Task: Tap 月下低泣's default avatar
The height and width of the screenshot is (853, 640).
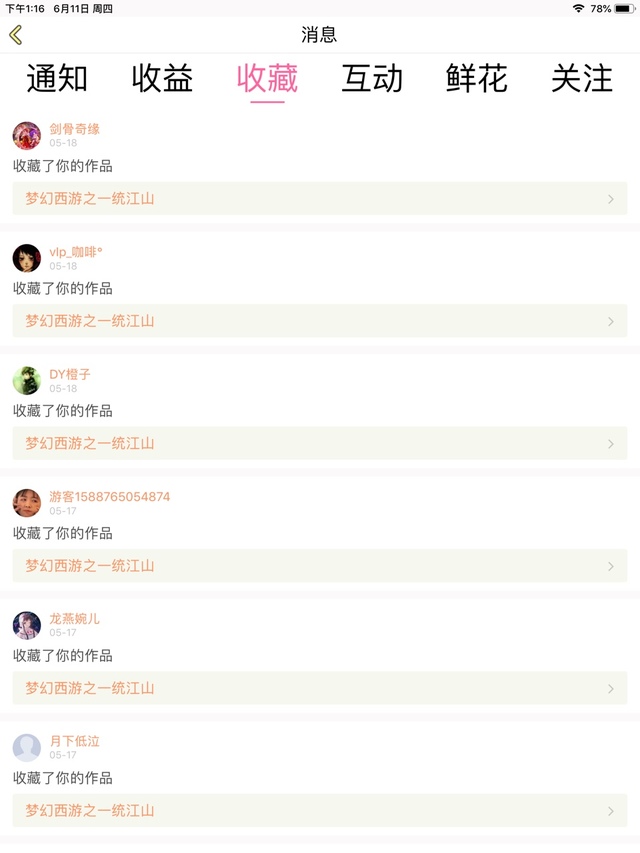Action: pyautogui.click(x=27, y=748)
